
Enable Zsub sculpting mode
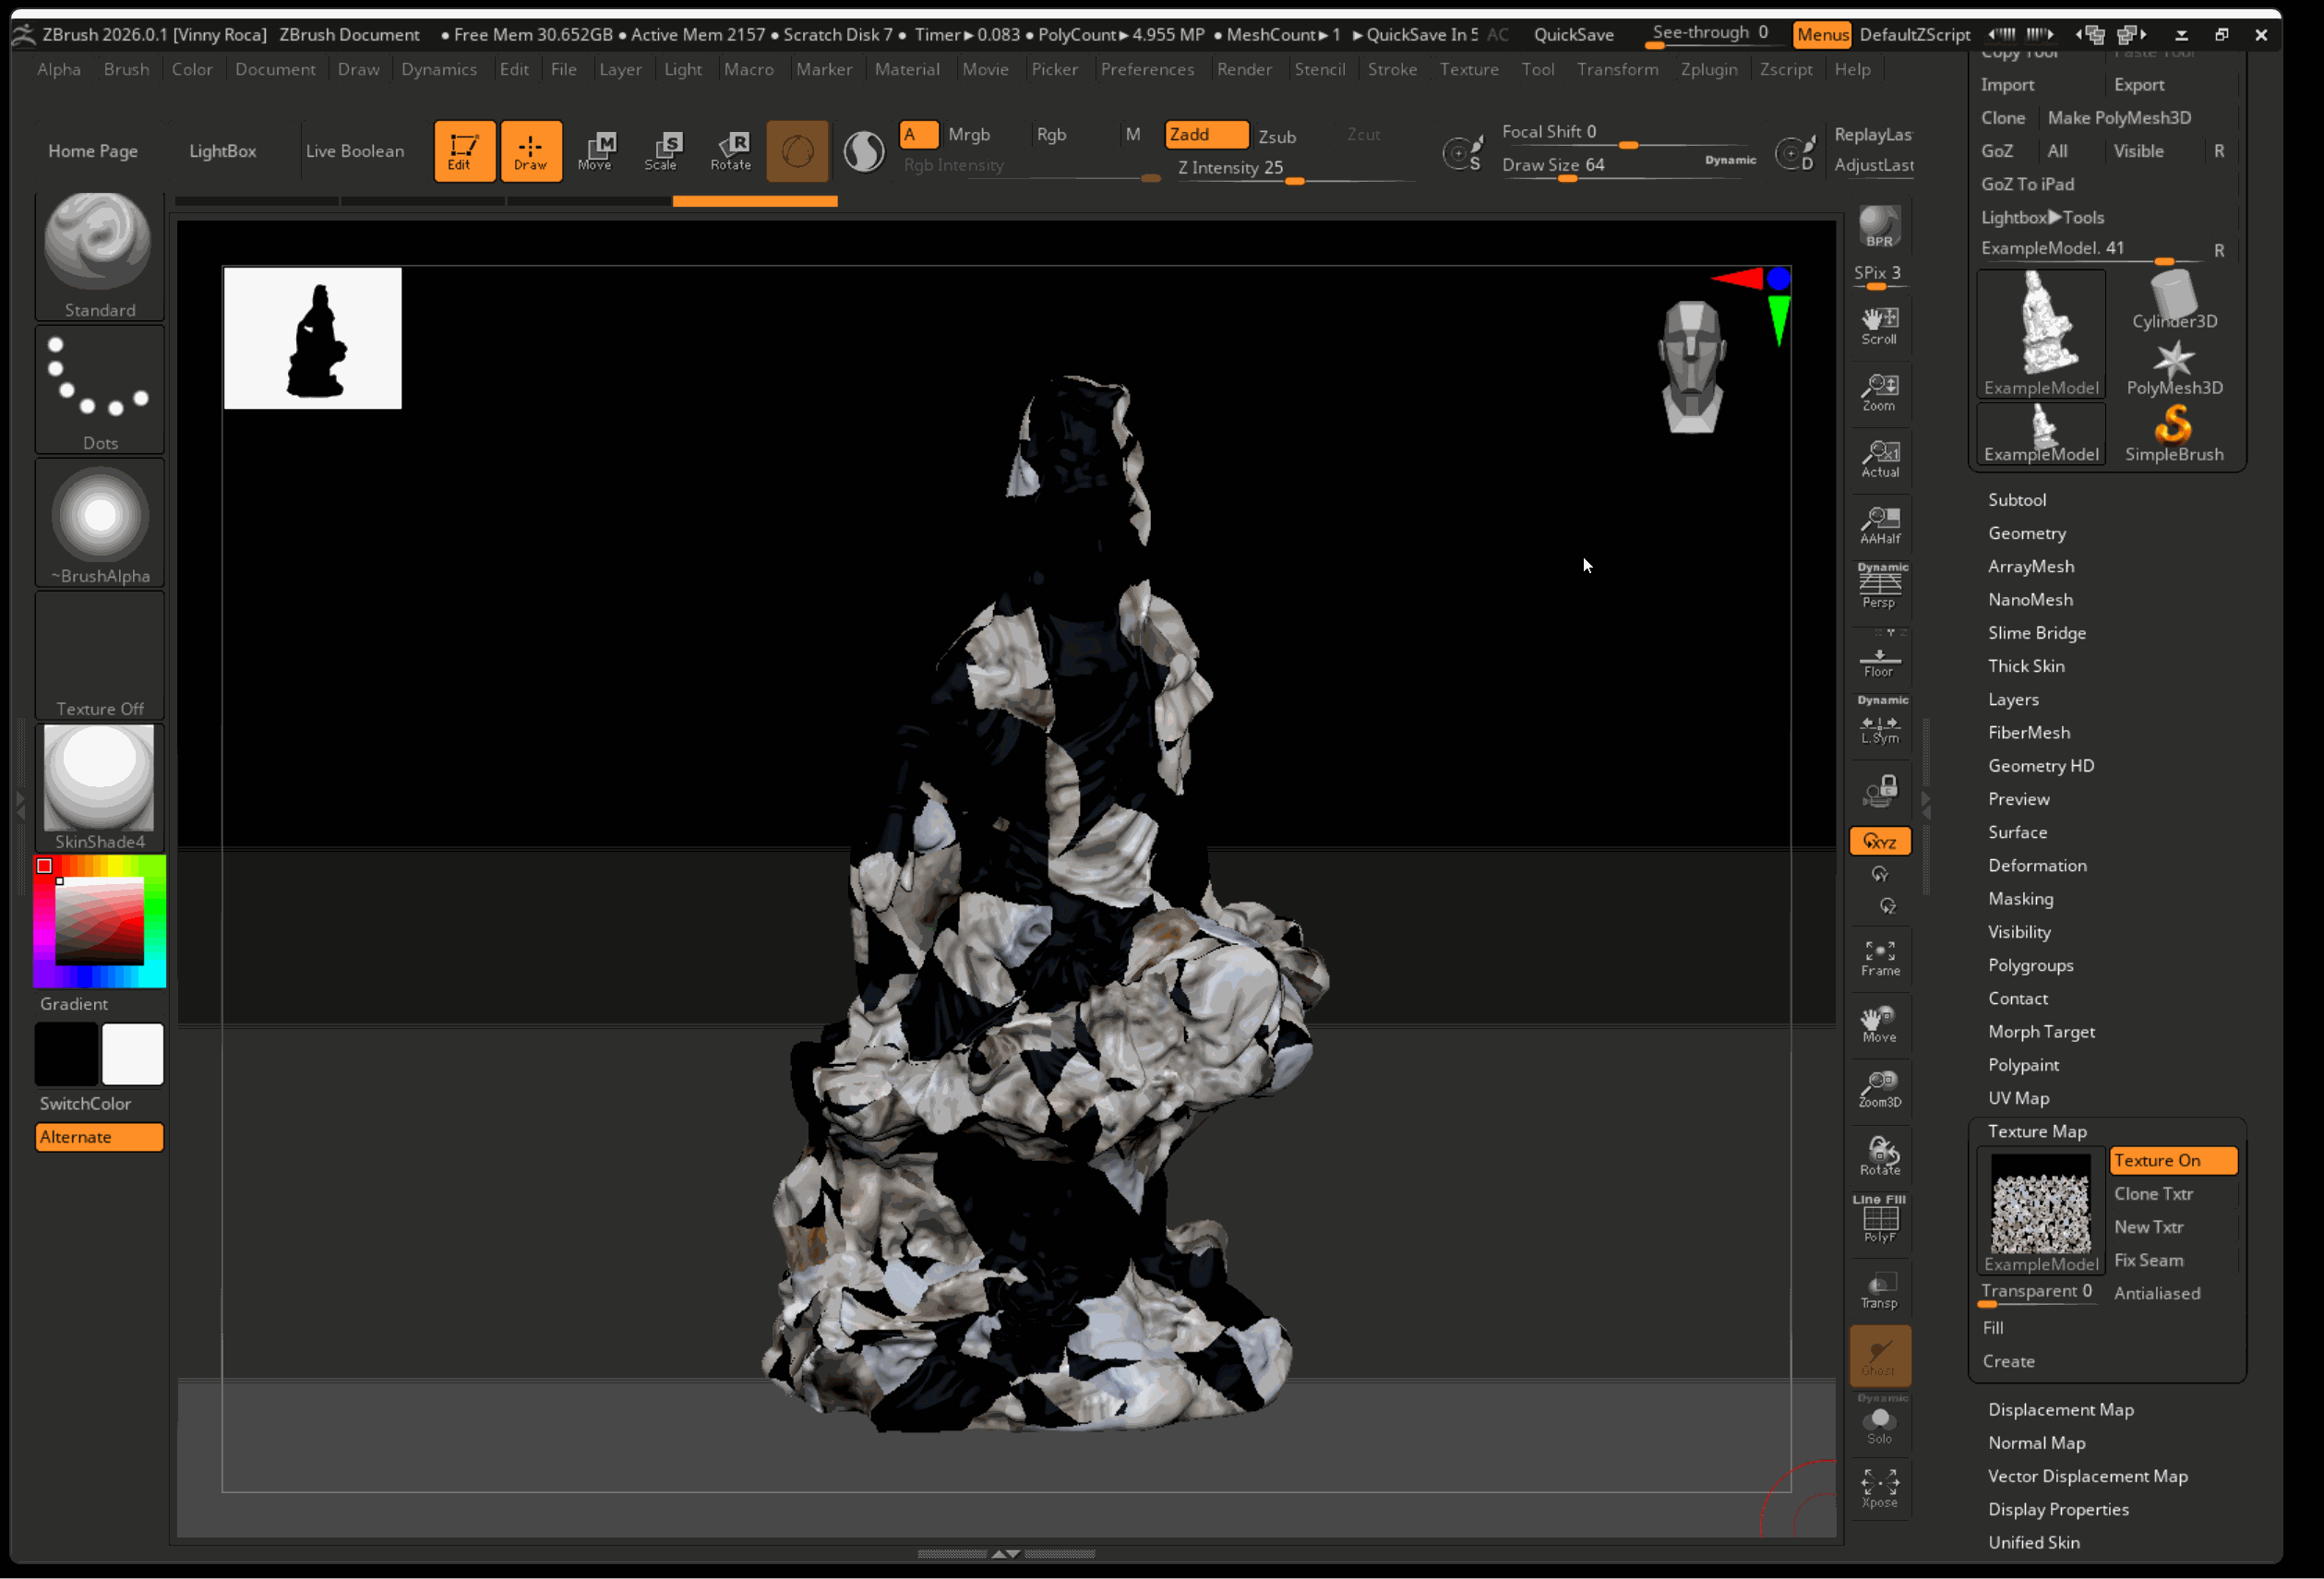1276,137
